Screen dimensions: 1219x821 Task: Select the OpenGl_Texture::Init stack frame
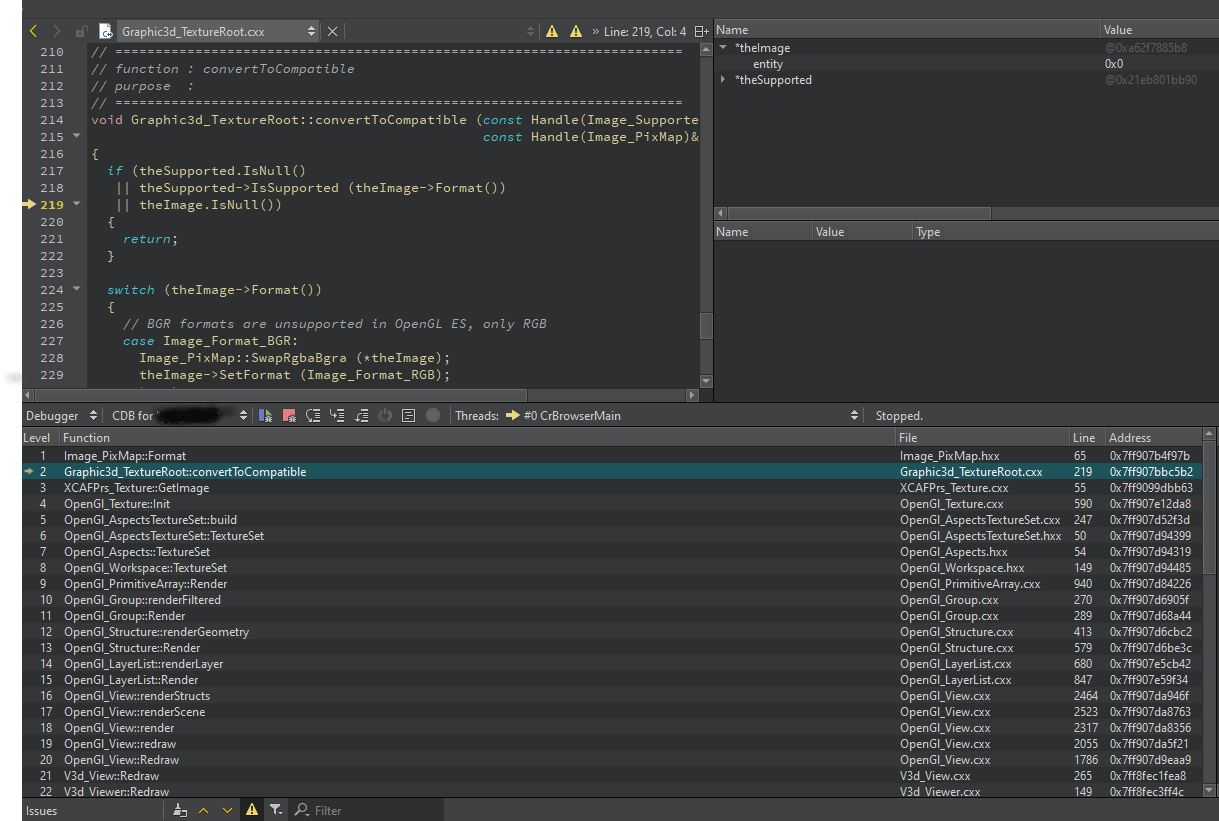coord(117,504)
